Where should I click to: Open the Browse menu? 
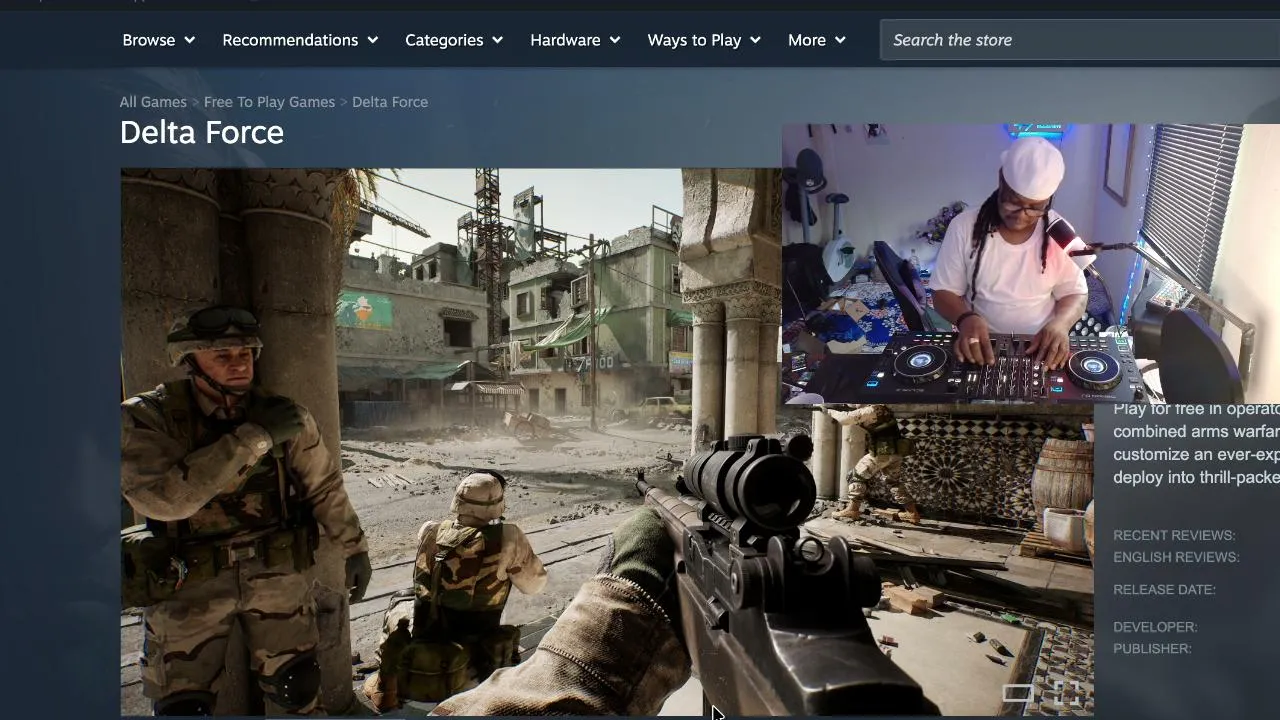(158, 40)
